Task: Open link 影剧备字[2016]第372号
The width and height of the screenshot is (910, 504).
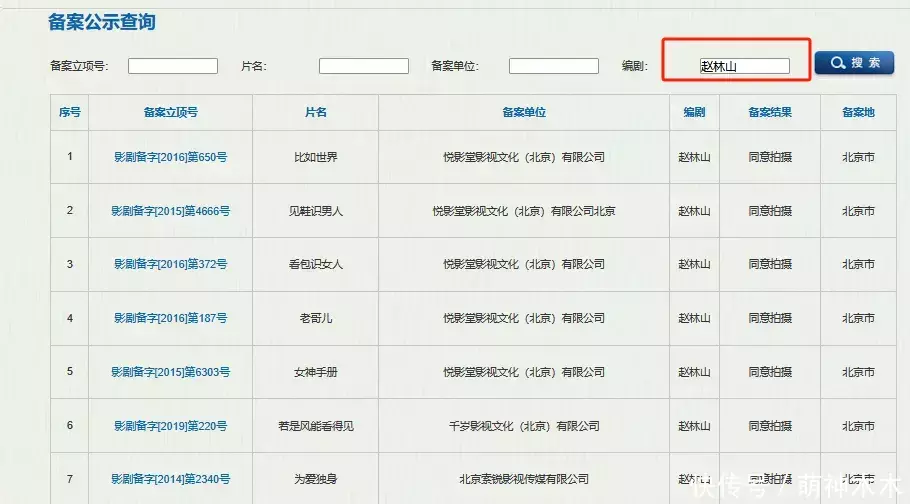Action: tap(170, 264)
